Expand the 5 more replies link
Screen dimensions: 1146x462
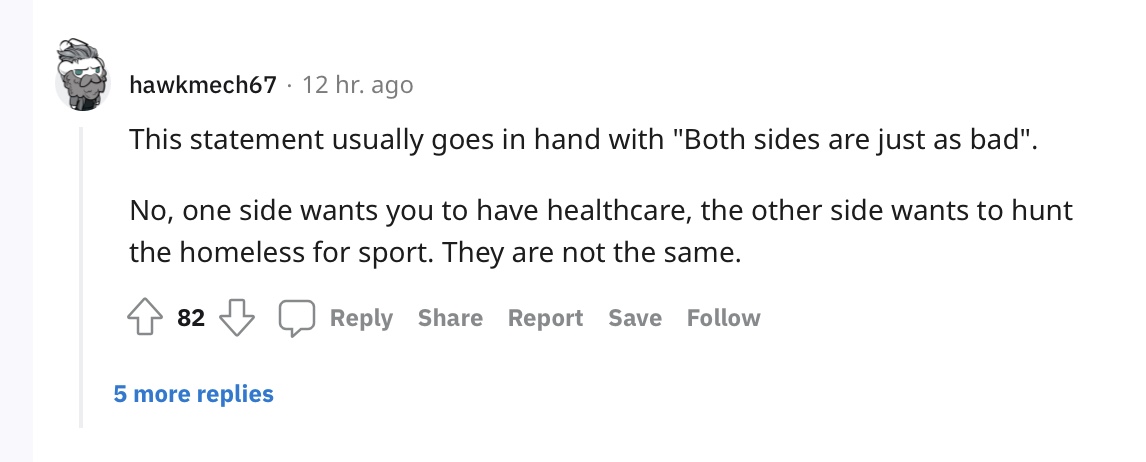click(194, 394)
